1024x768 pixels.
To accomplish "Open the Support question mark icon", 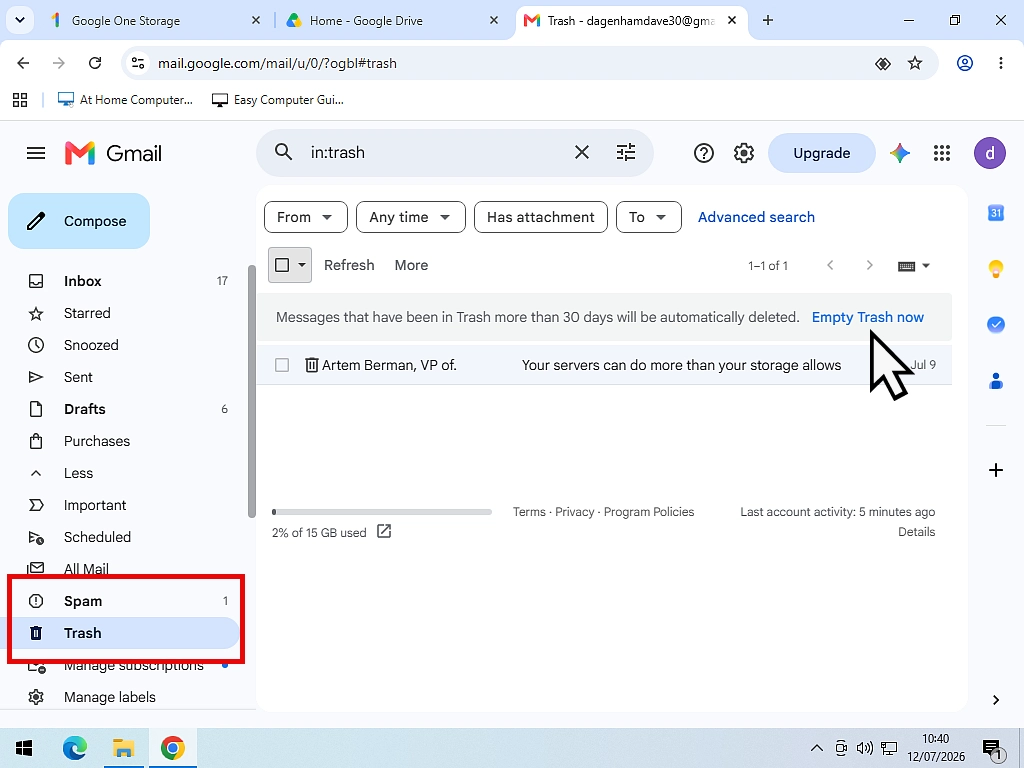I will tap(703, 153).
